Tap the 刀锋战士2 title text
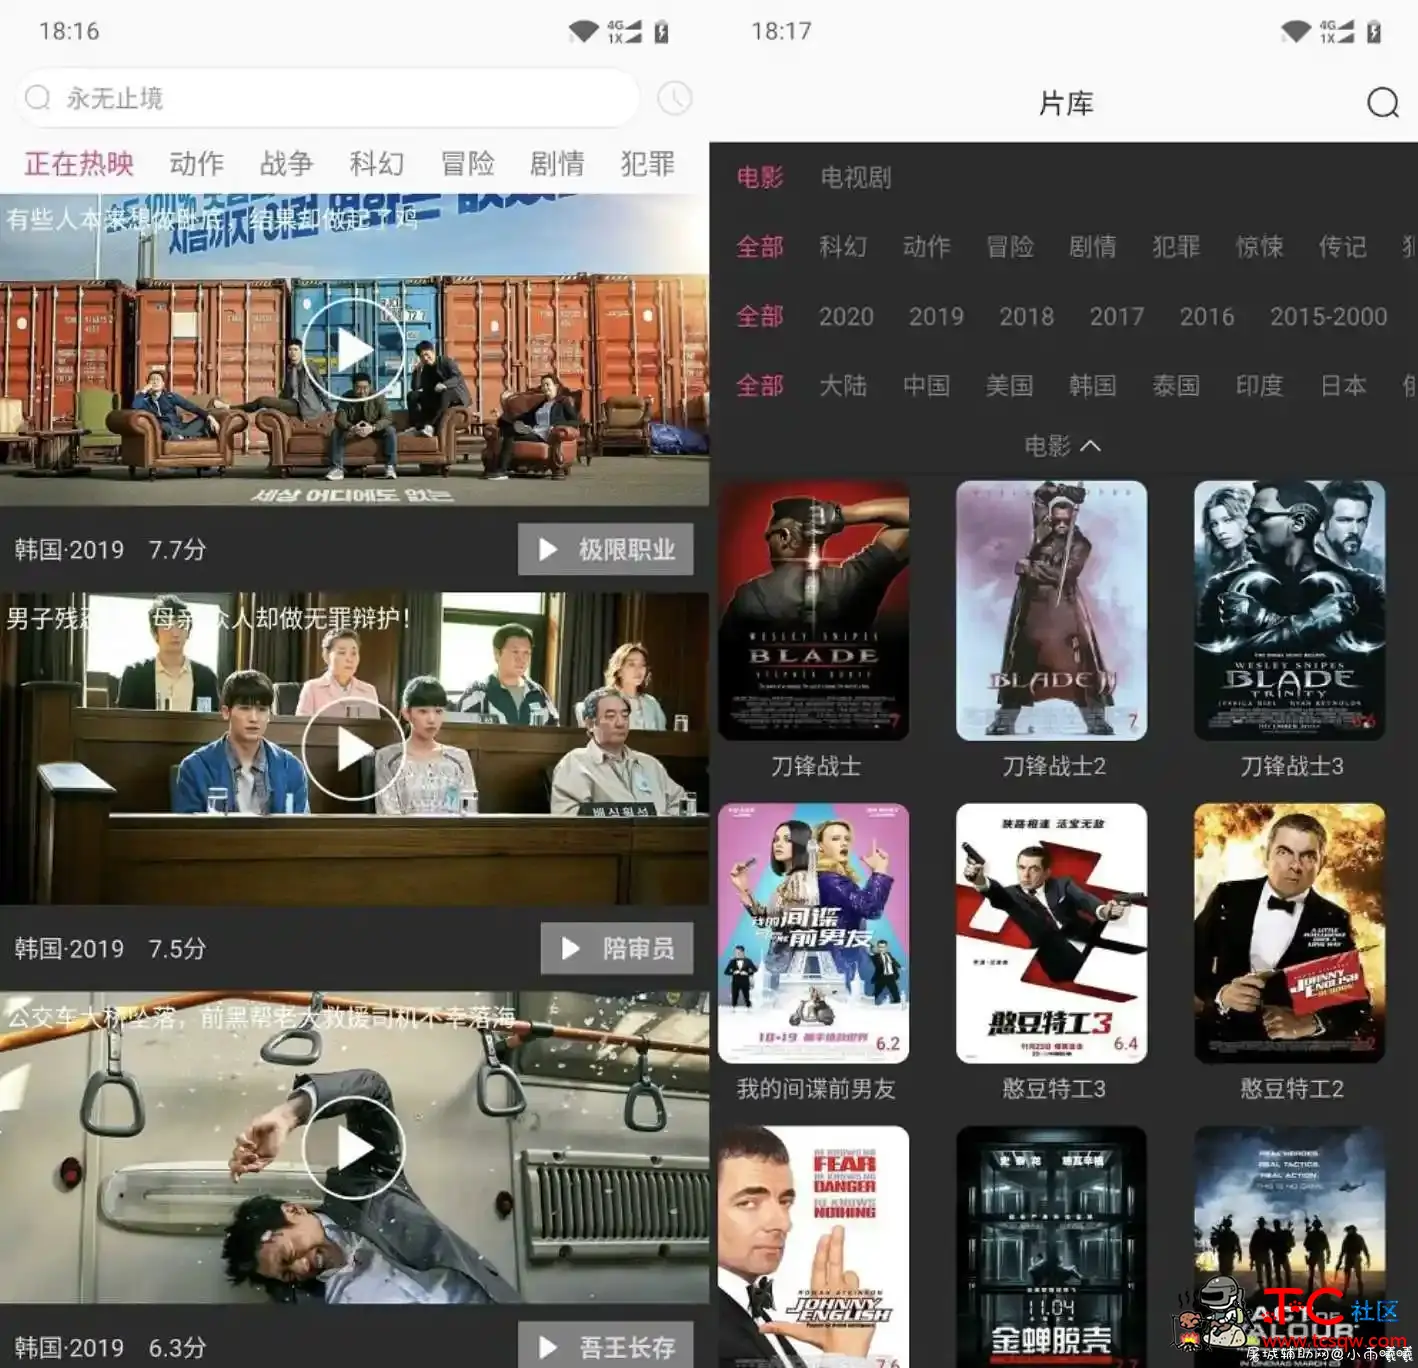 click(x=1054, y=766)
